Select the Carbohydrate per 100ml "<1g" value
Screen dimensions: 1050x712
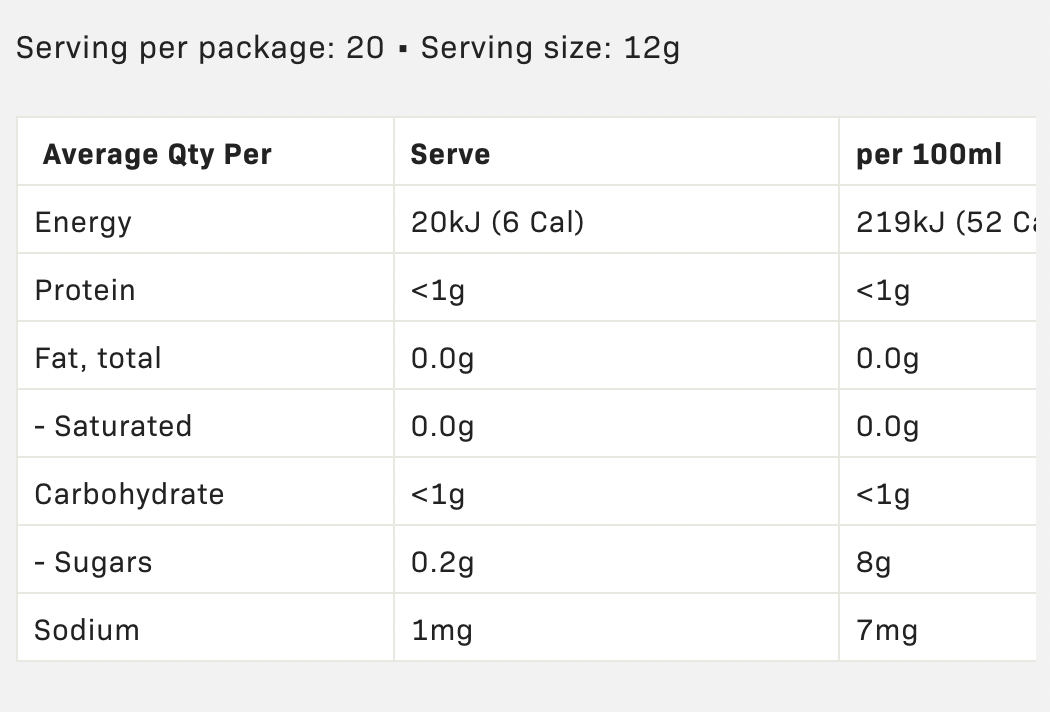tap(883, 494)
